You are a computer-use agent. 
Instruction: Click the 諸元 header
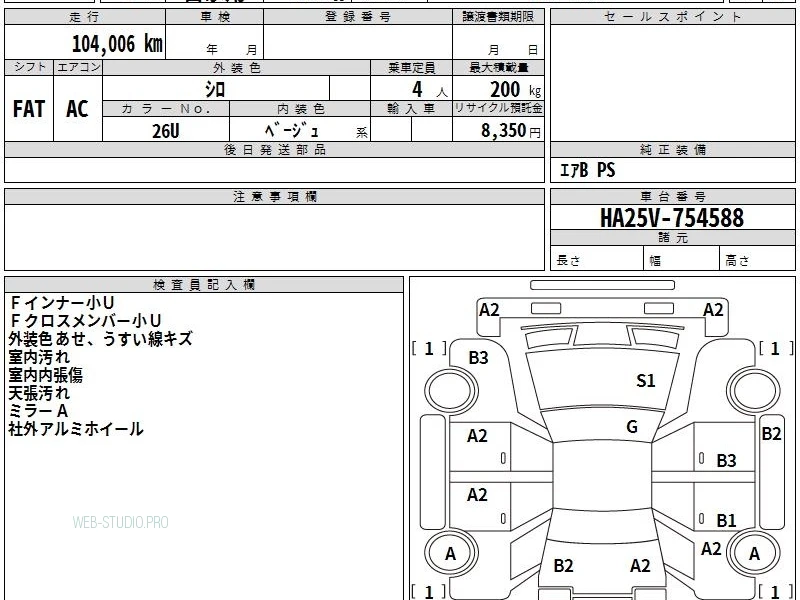[672, 238]
